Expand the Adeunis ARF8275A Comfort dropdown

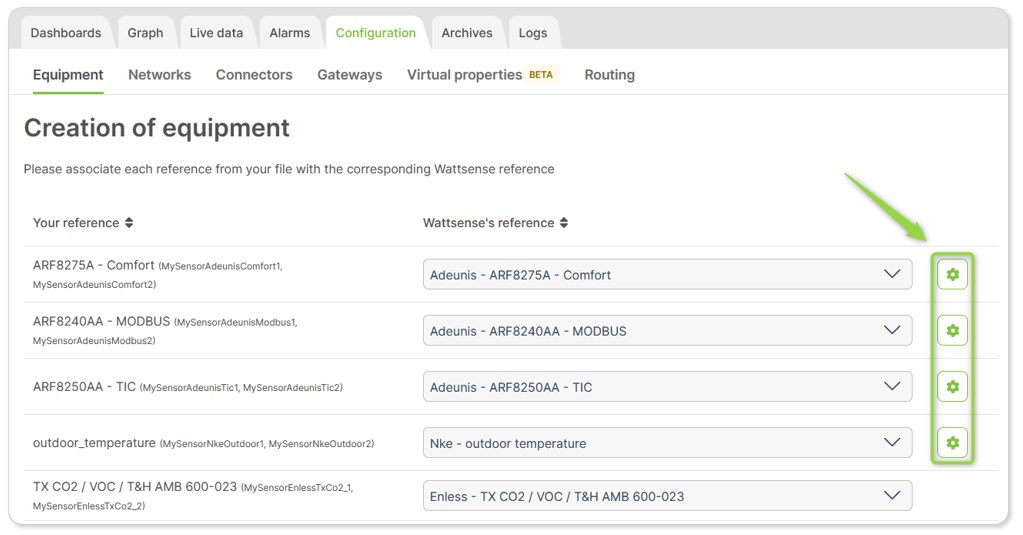667,275
